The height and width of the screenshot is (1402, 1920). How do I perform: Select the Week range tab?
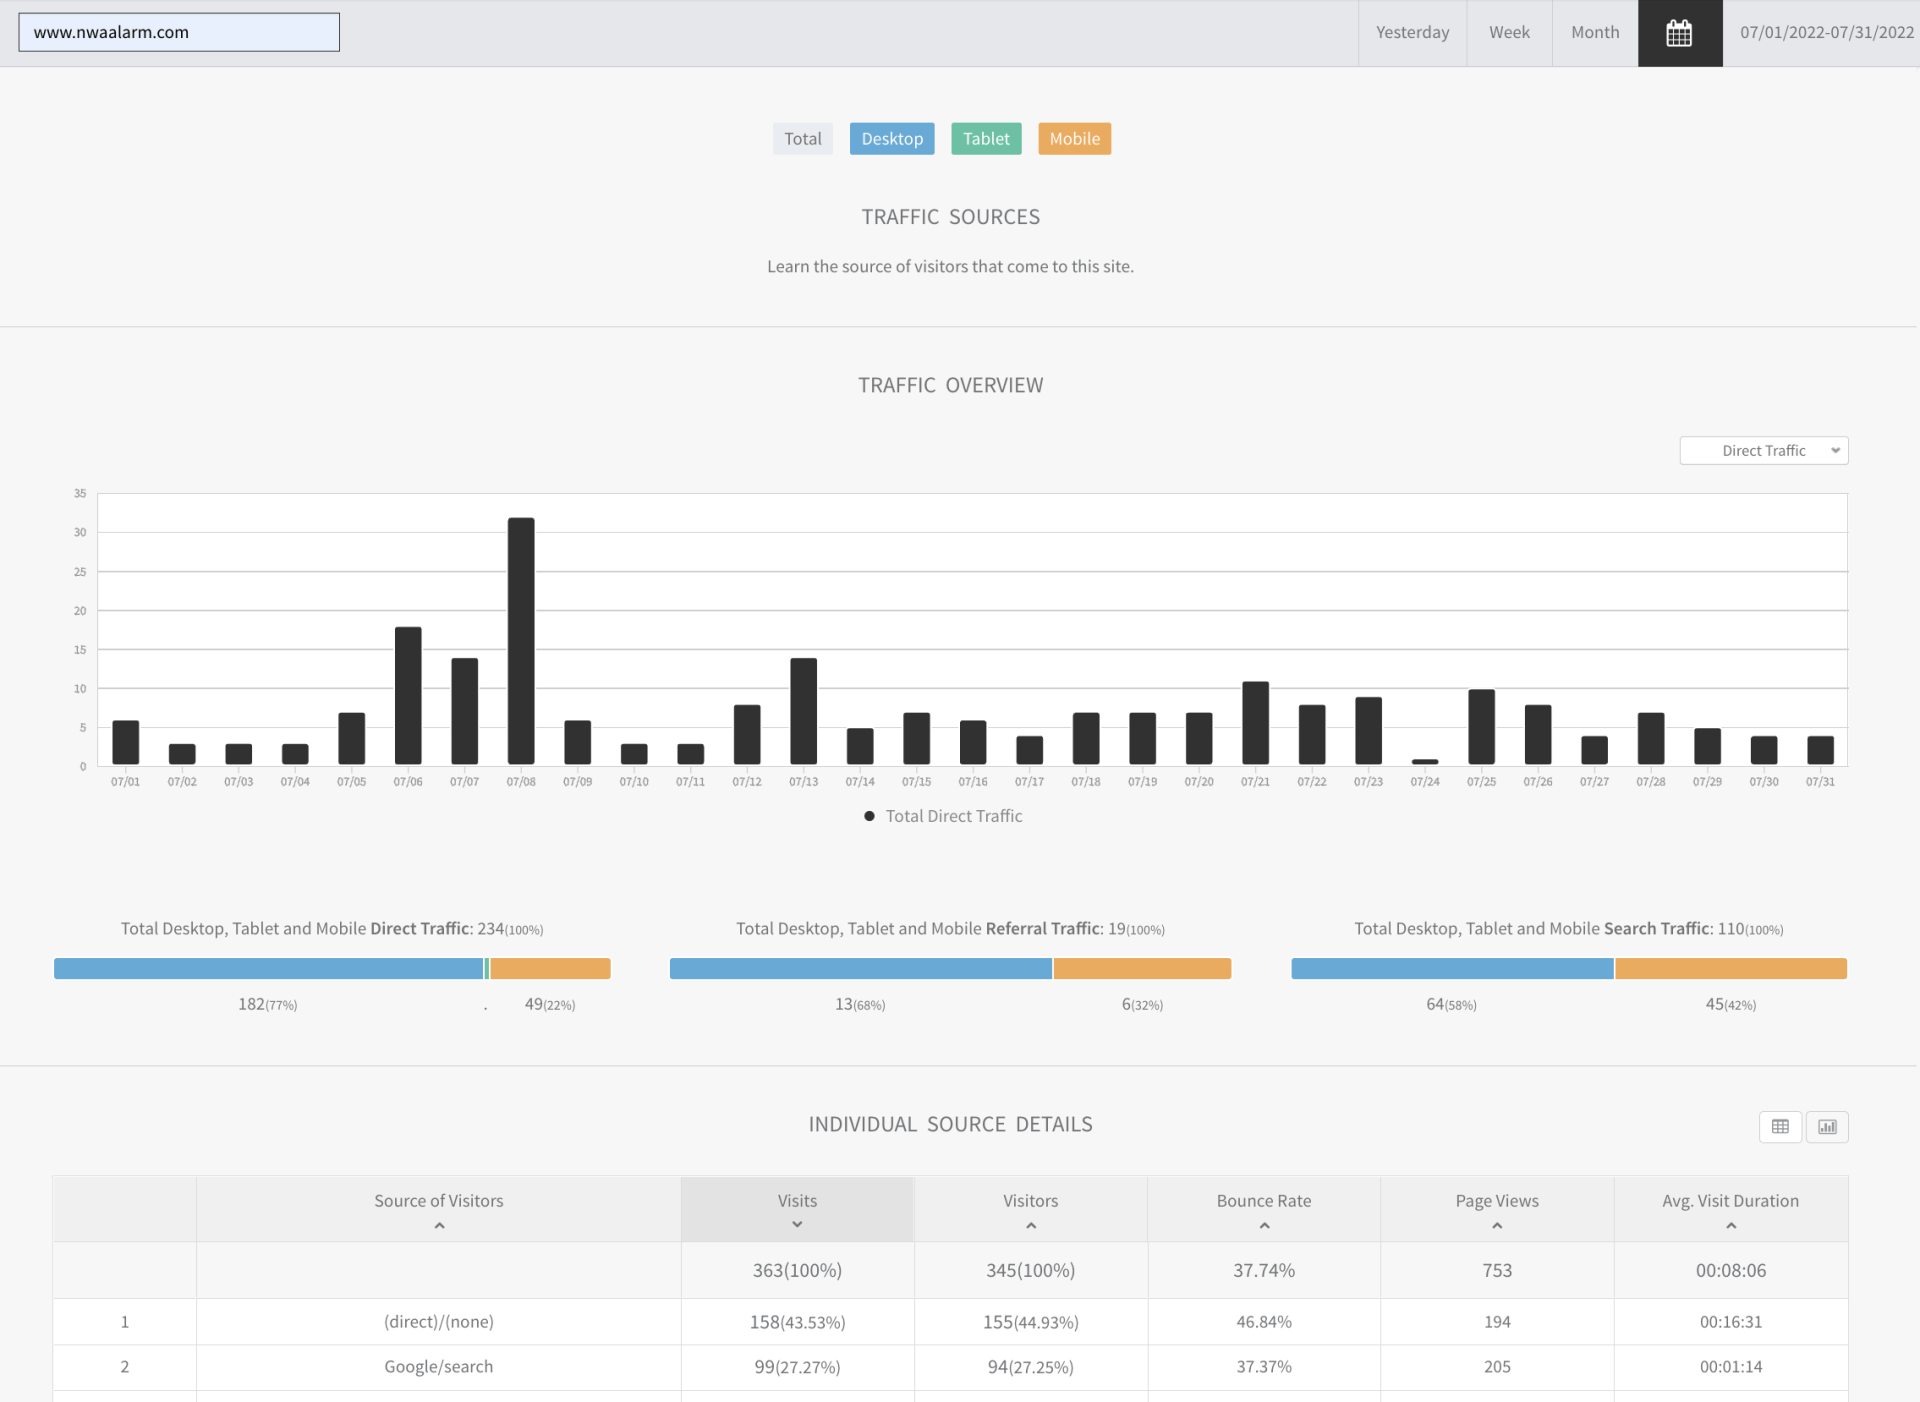pos(1509,33)
